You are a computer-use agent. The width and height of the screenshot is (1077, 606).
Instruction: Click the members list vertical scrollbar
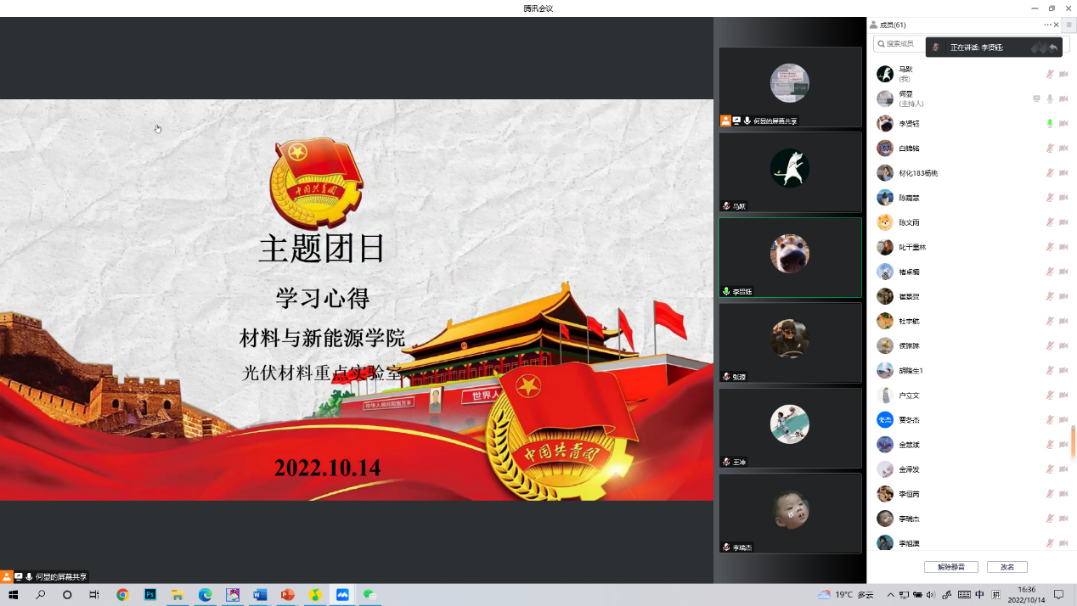pyautogui.click(x=1073, y=440)
